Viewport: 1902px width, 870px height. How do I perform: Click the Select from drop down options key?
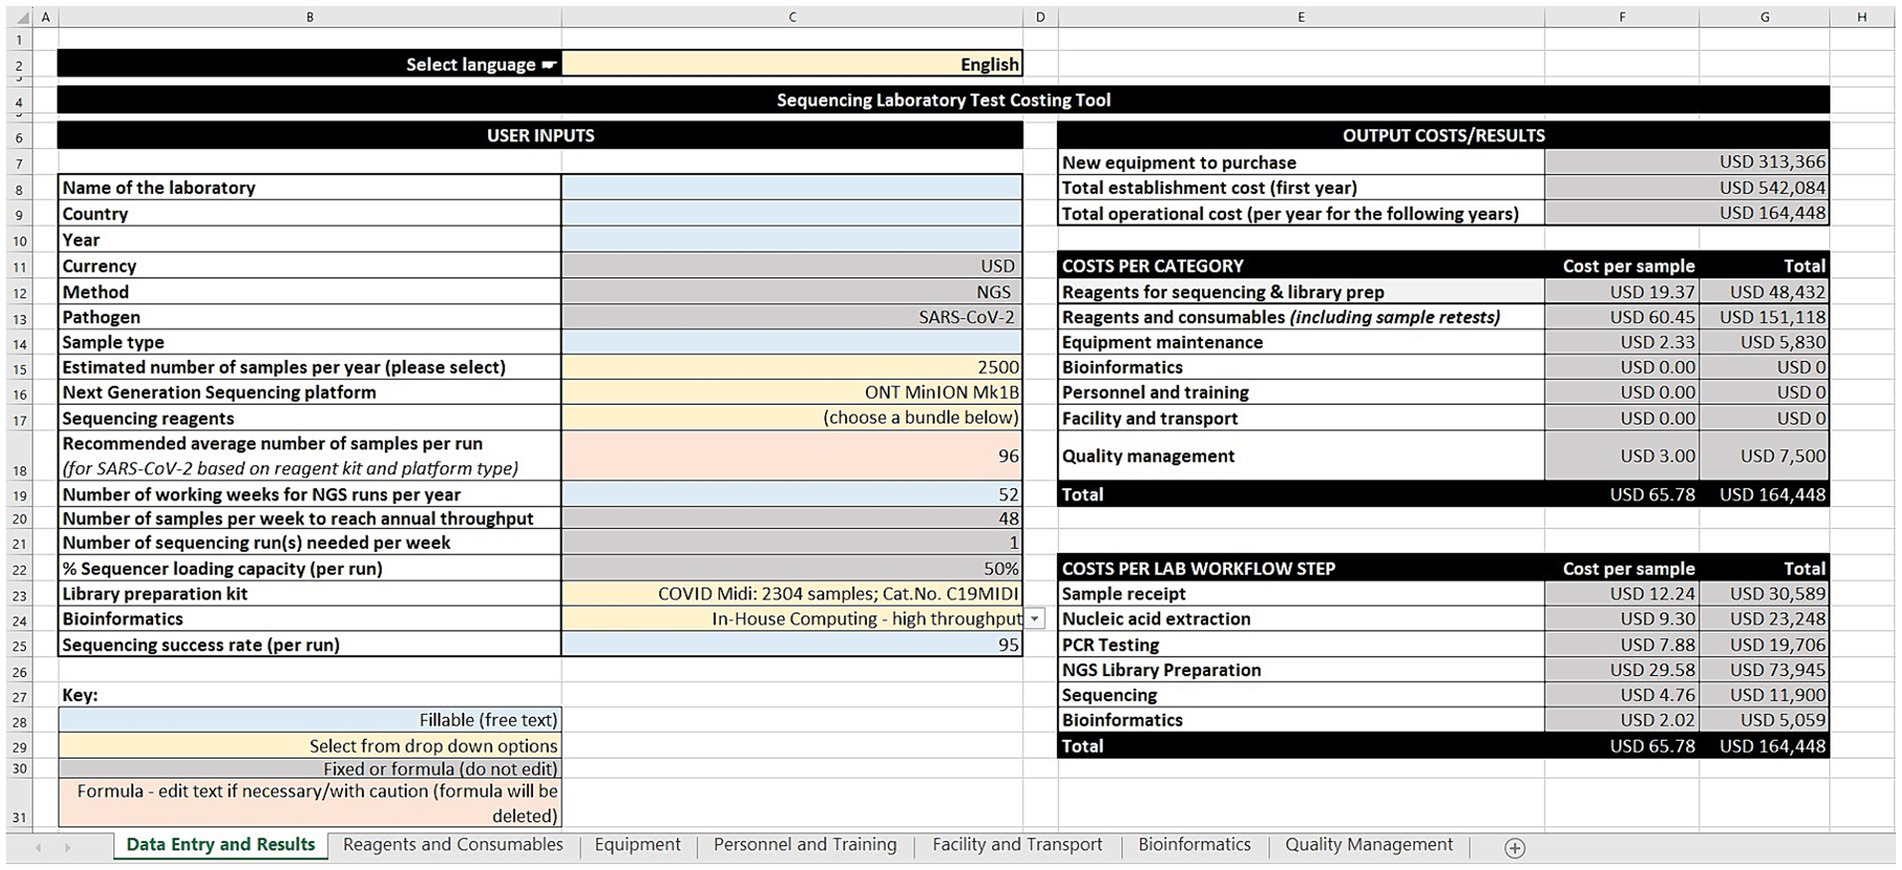pos(310,746)
